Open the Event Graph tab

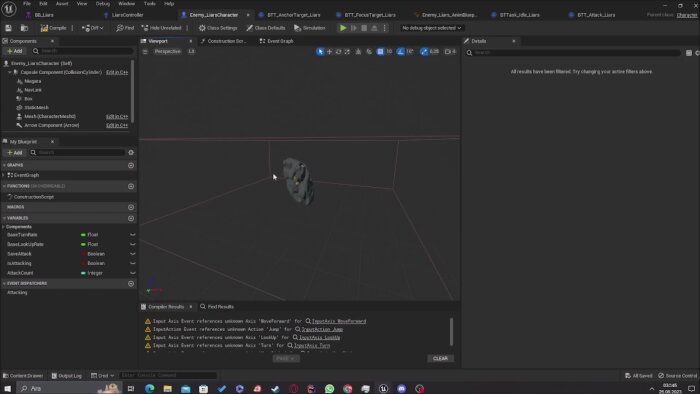click(280, 41)
